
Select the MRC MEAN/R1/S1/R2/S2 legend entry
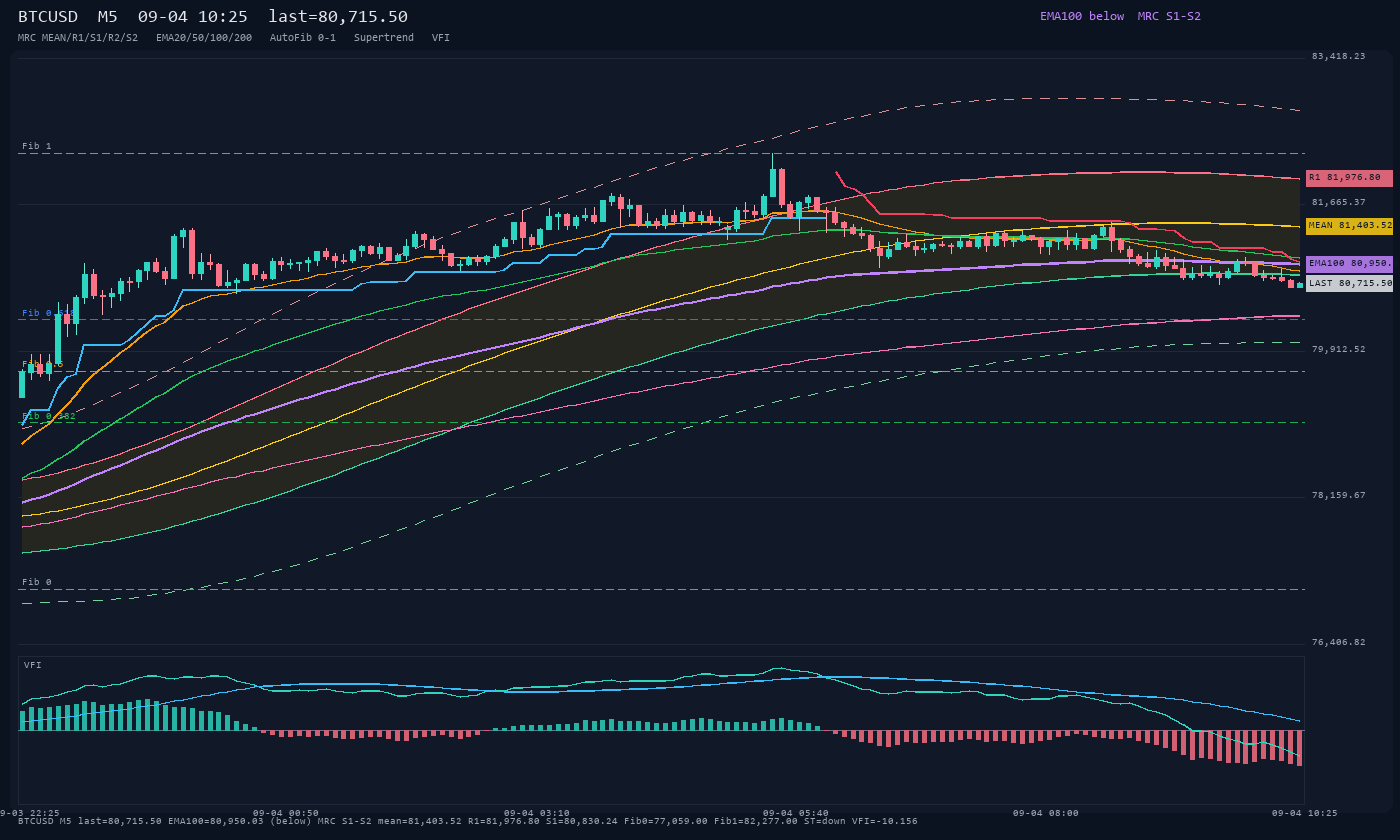tap(78, 38)
